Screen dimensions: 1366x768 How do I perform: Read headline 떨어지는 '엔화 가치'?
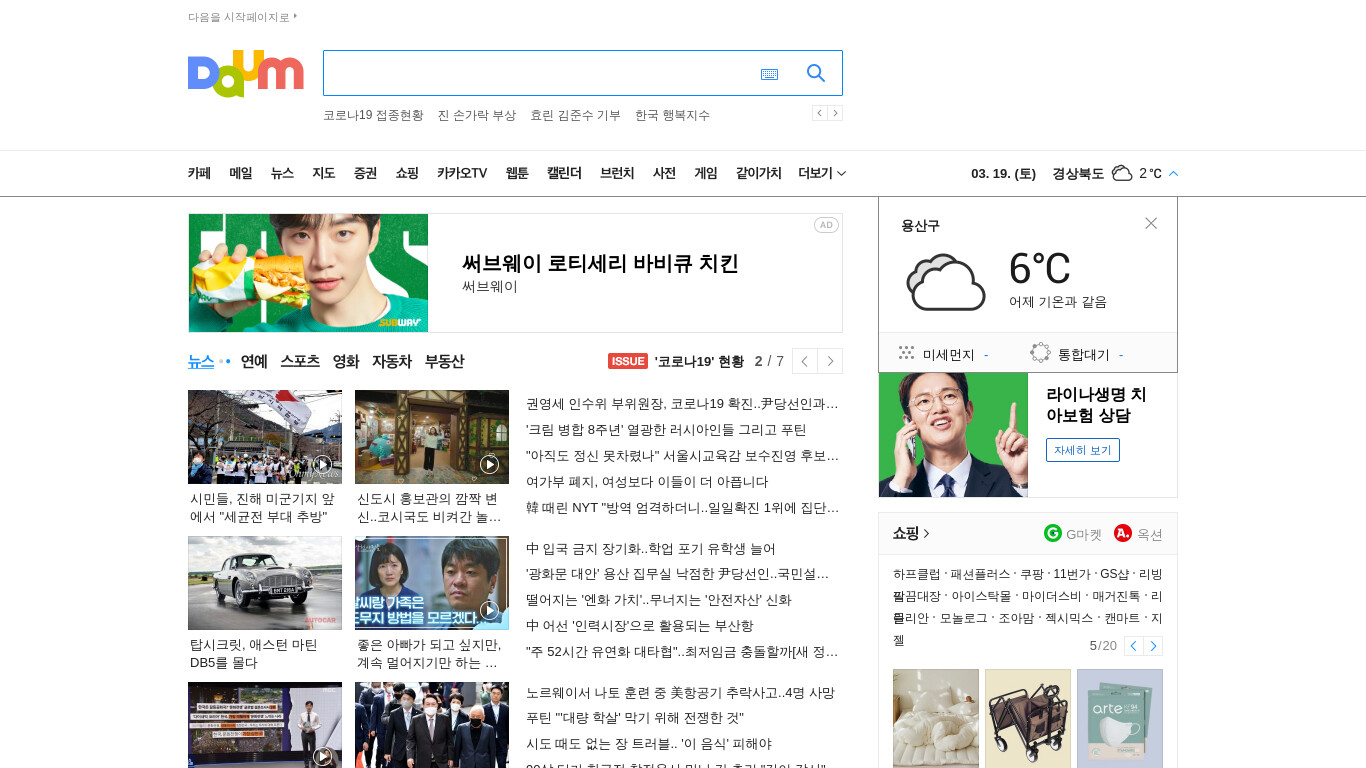659,600
